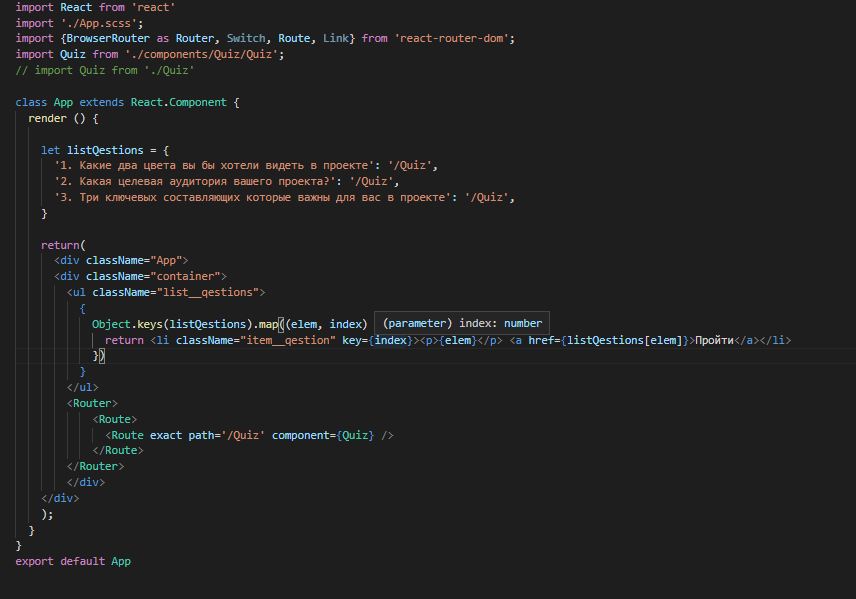Click the 'react-router-dom' module string

[451, 38]
